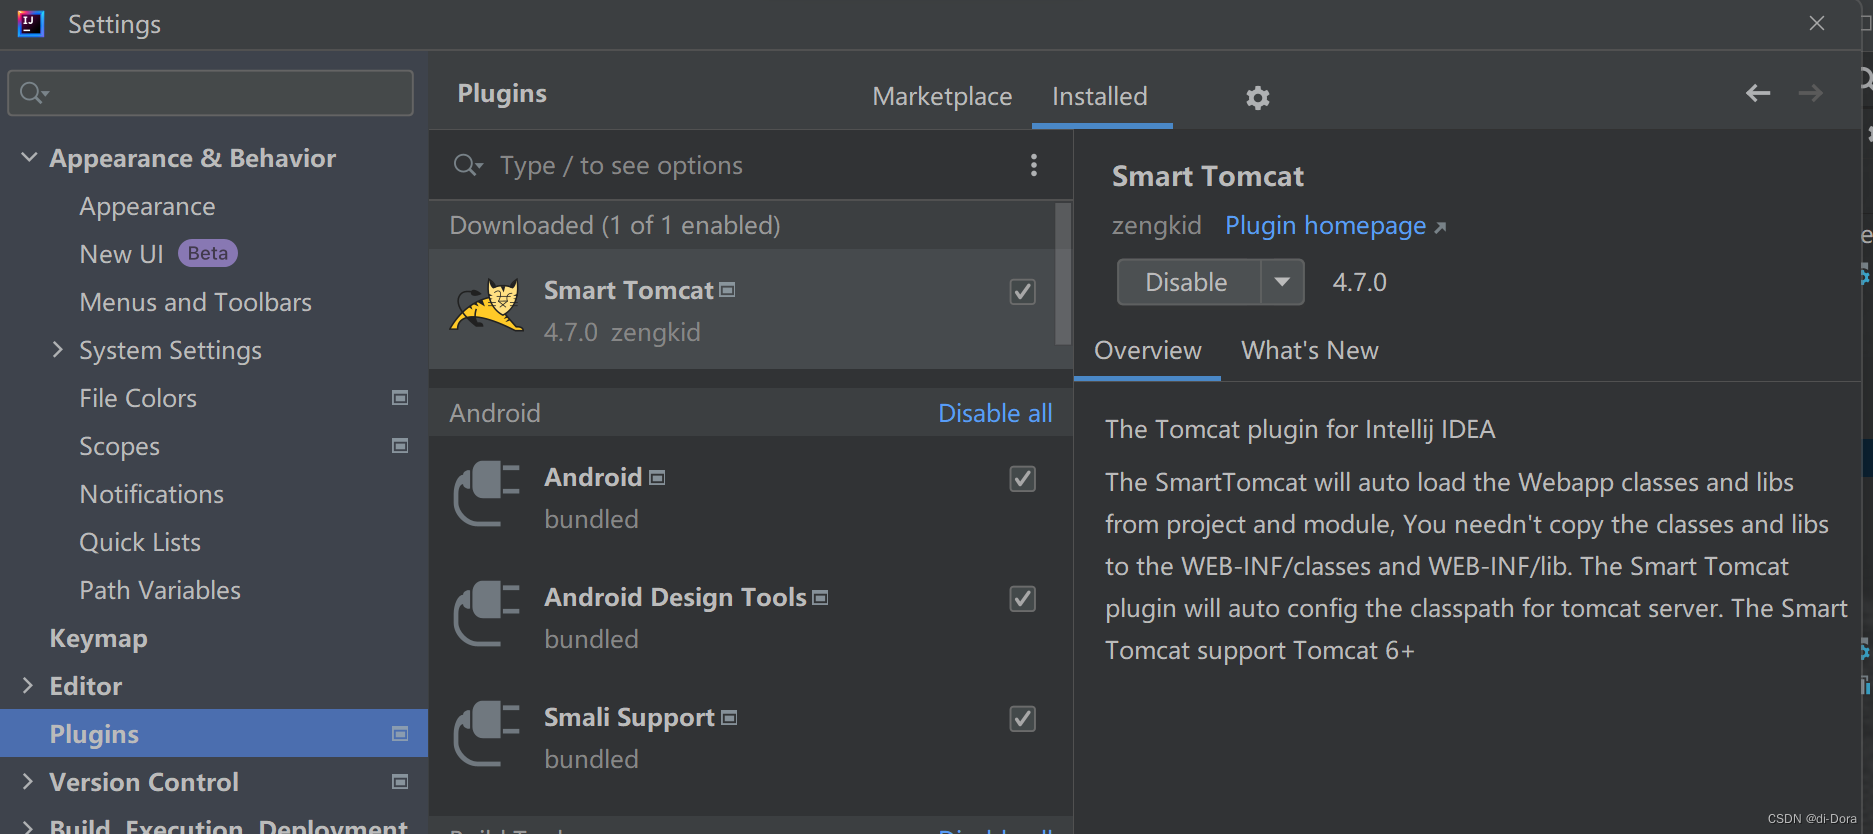Open the What's New tab

1309,351
